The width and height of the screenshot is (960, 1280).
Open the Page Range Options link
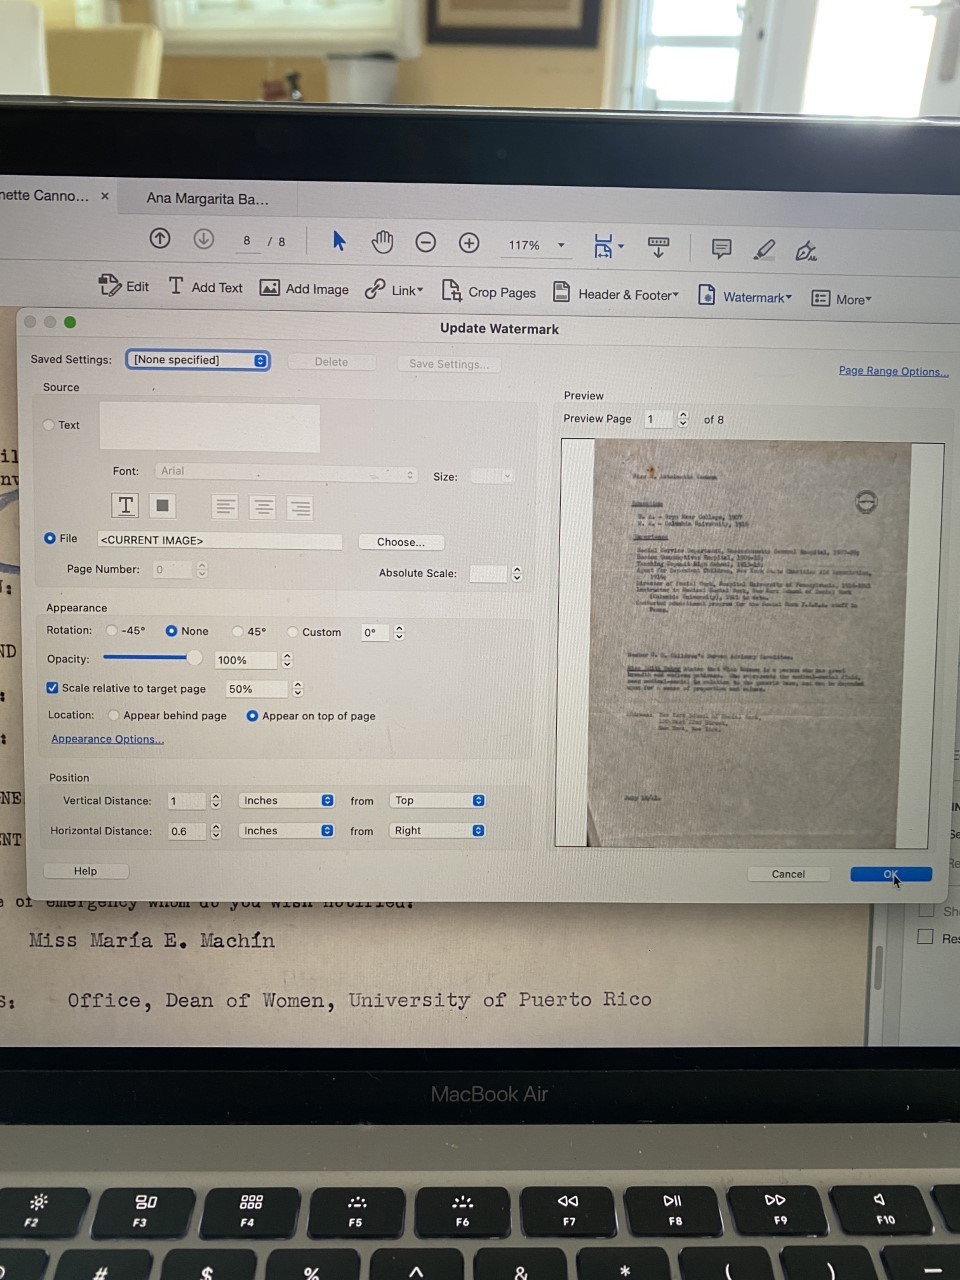[893, 371]
